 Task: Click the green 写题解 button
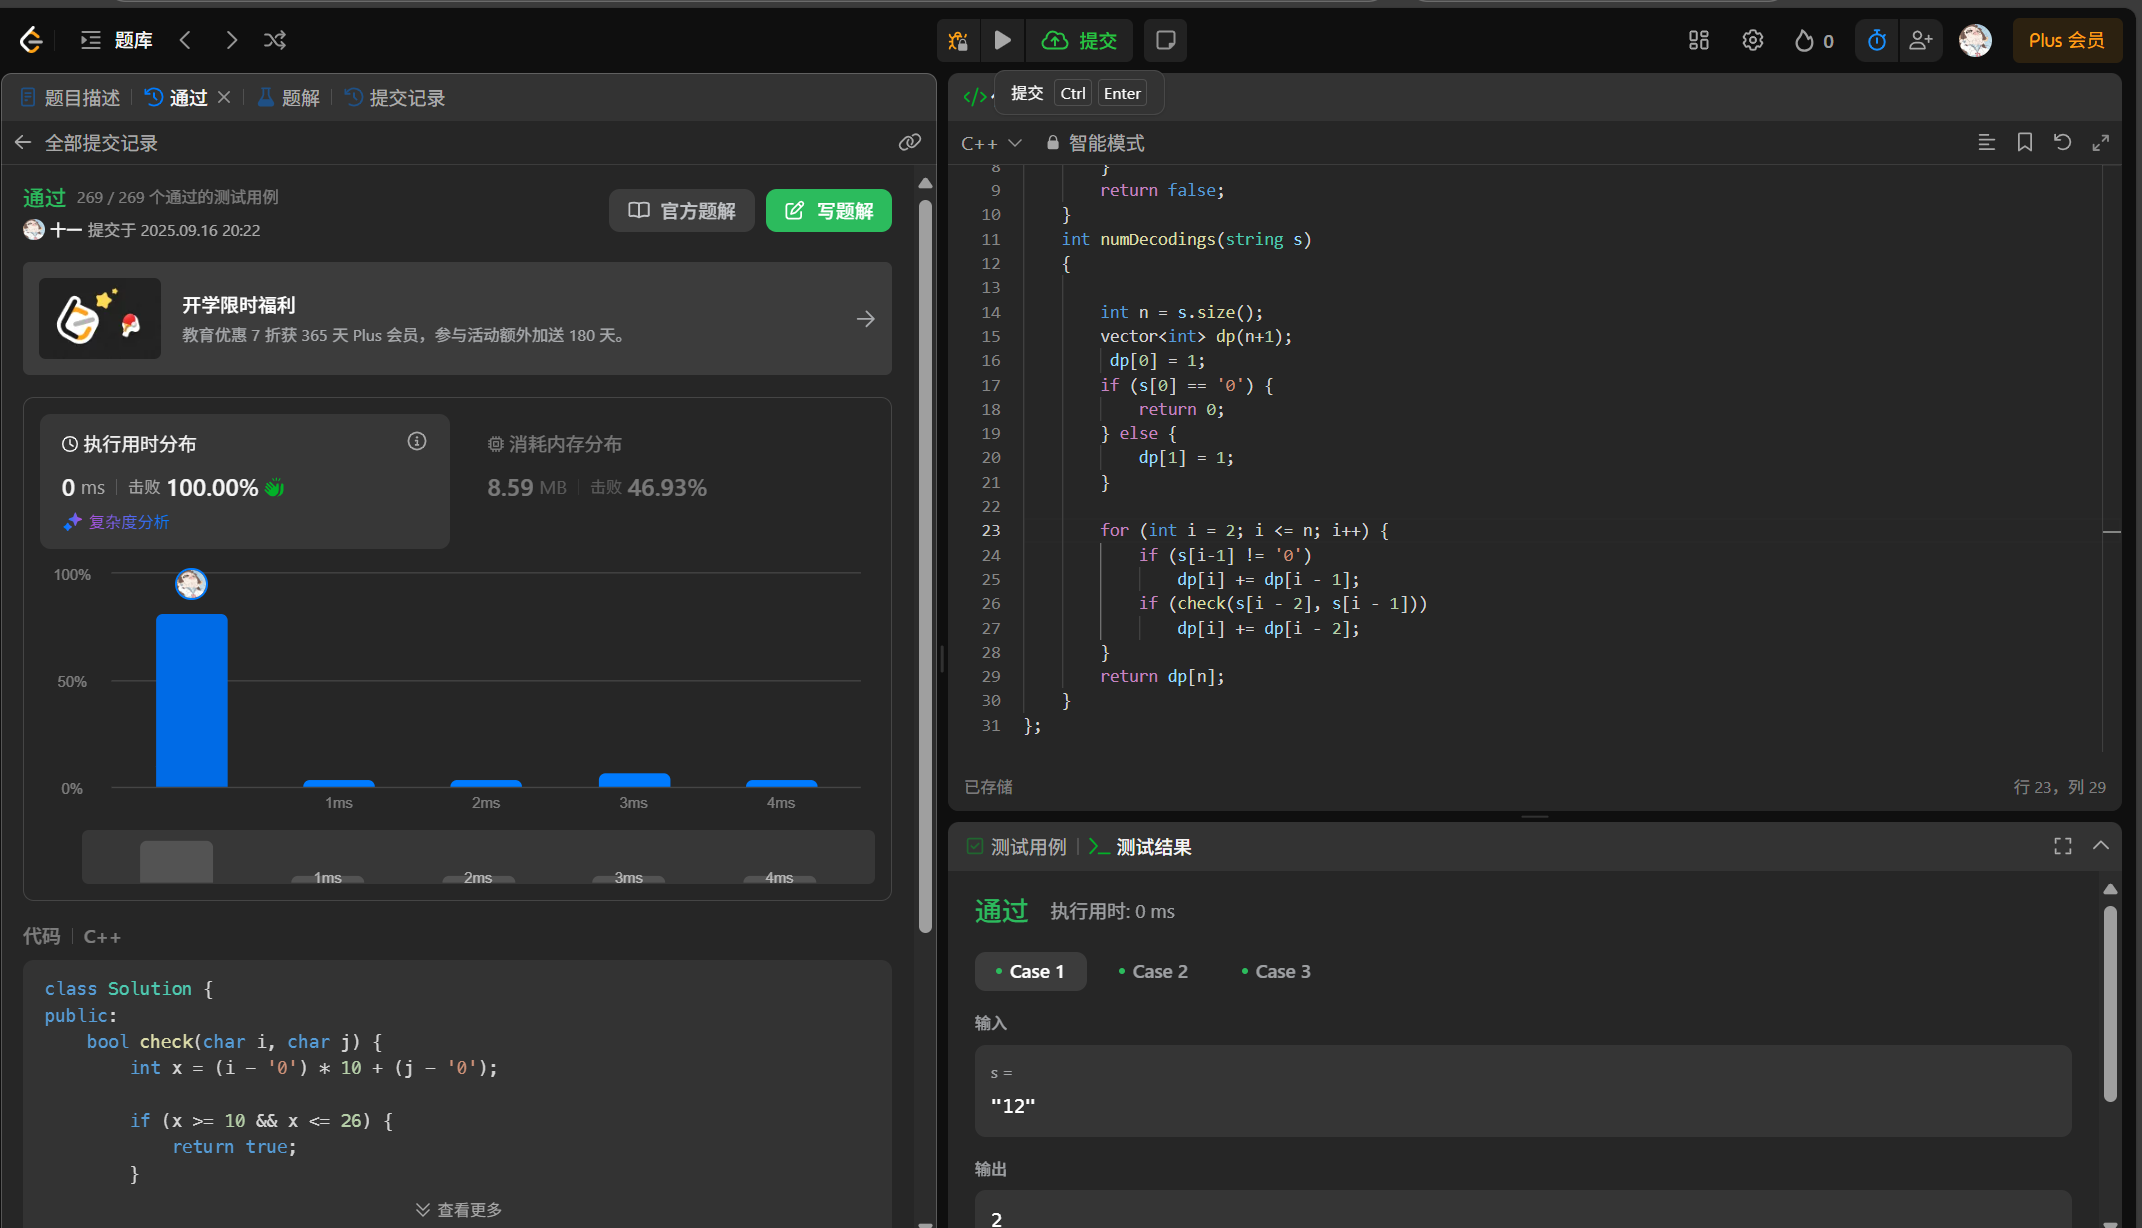point(828,211)
